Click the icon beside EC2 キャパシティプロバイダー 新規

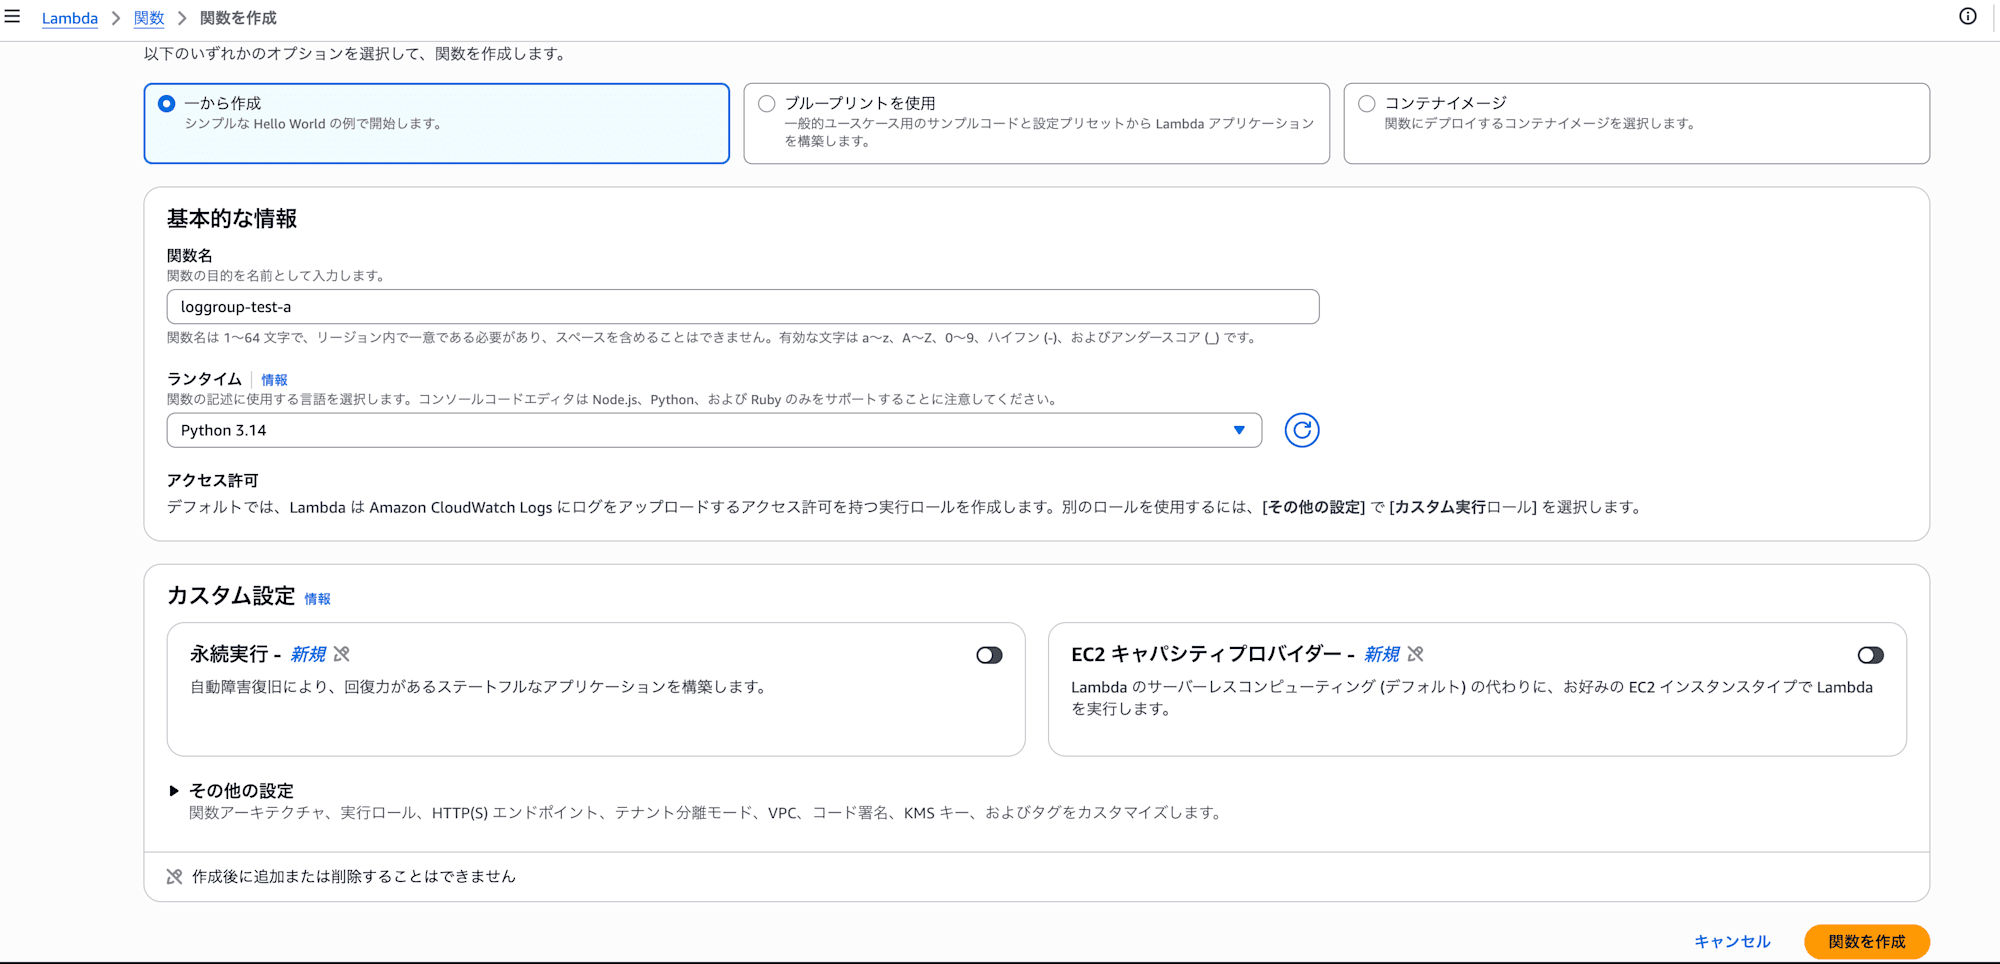pos(1415,654)
